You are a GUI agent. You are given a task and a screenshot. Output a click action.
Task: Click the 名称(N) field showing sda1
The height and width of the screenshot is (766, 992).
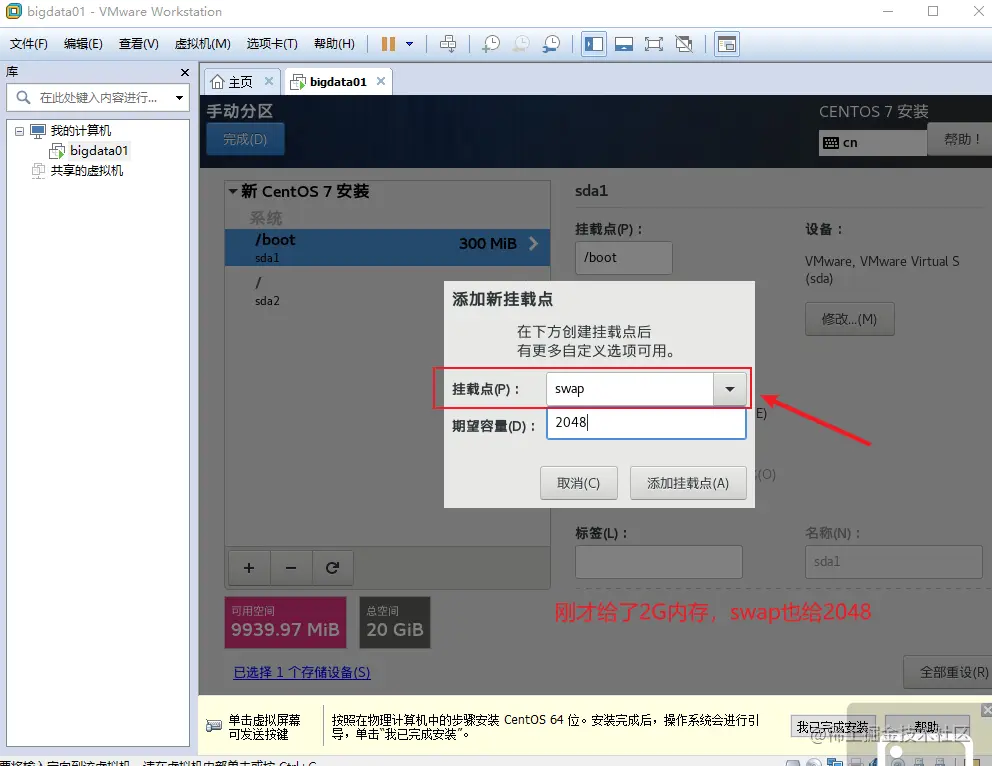pos(893,562)
